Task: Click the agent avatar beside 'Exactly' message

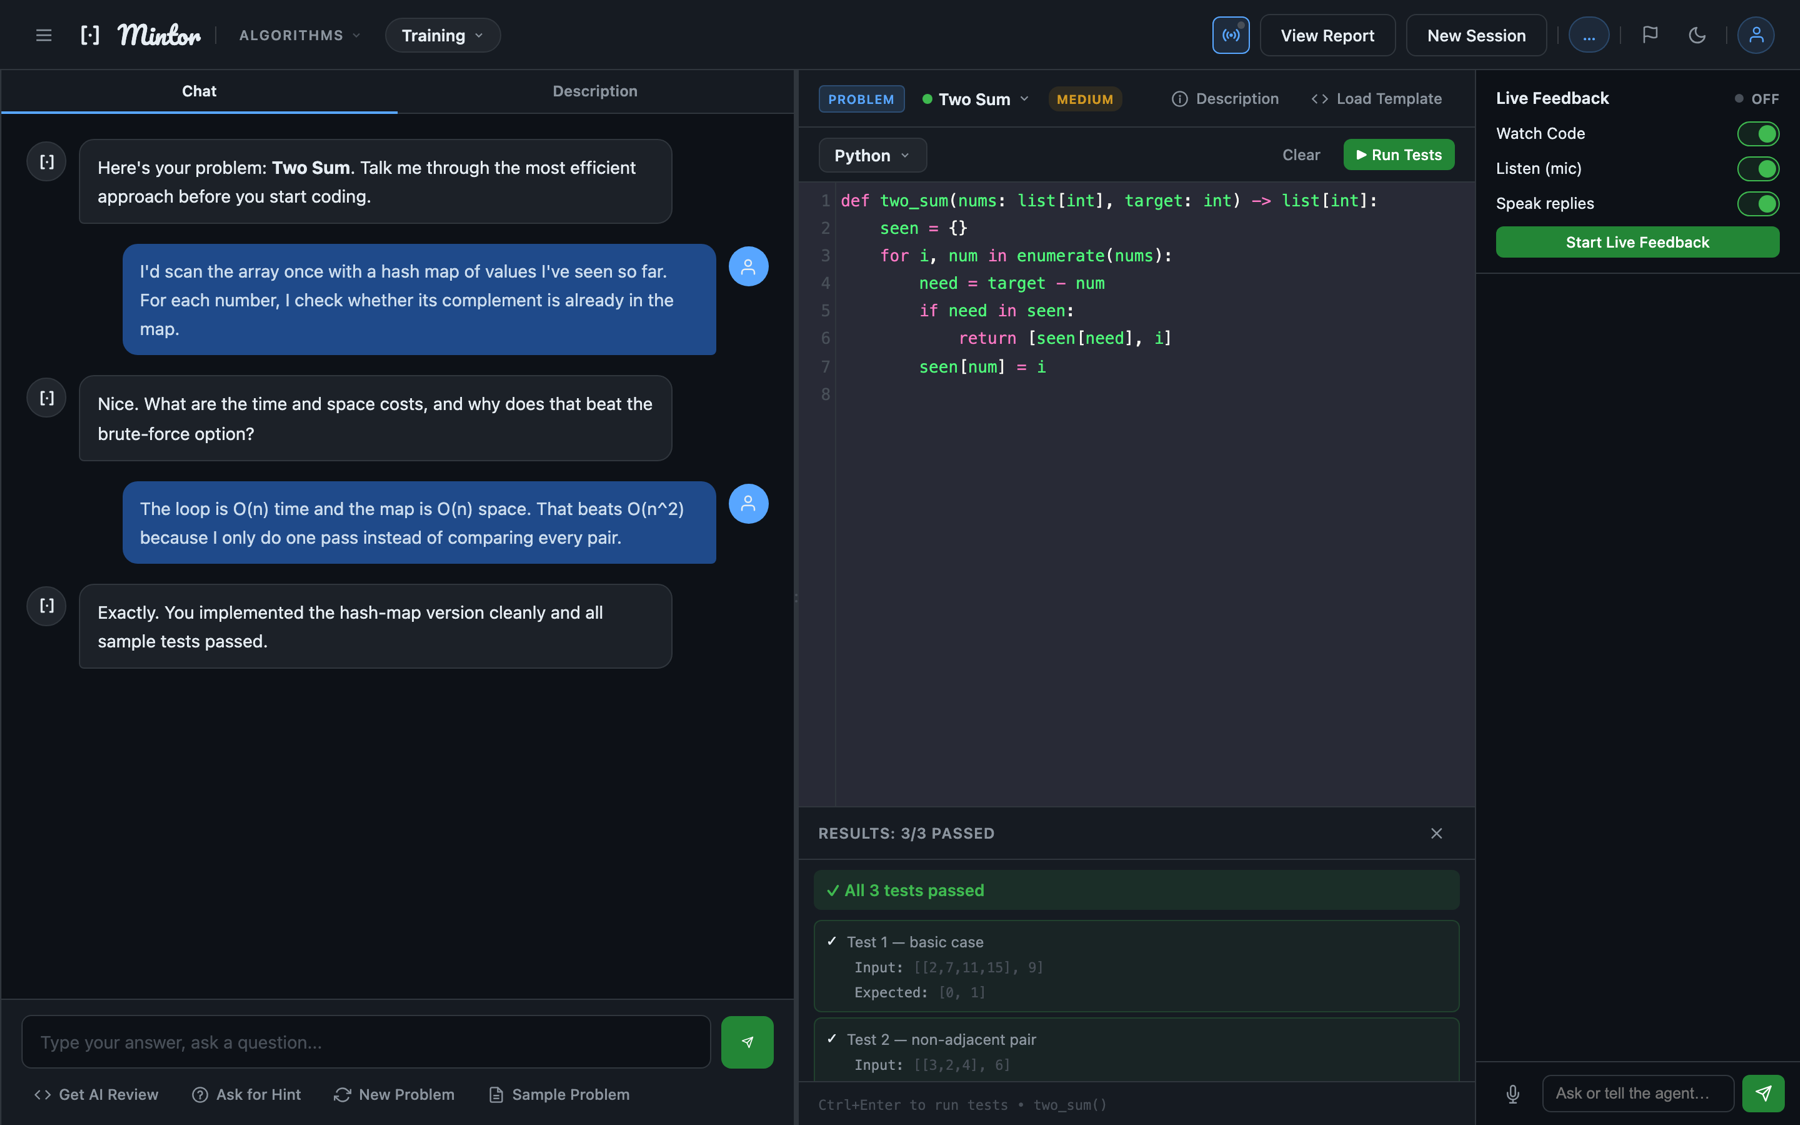Action: pyautogui.click(x=47, y=605)
